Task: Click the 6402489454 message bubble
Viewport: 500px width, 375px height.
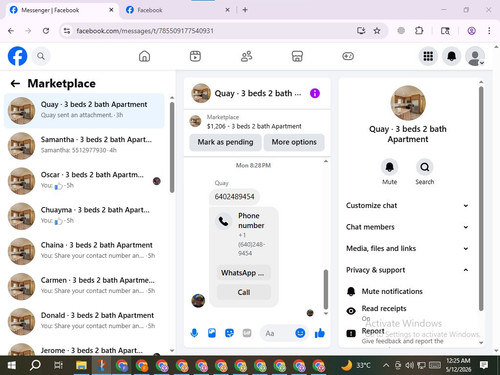Action: [x=234, y=197]
